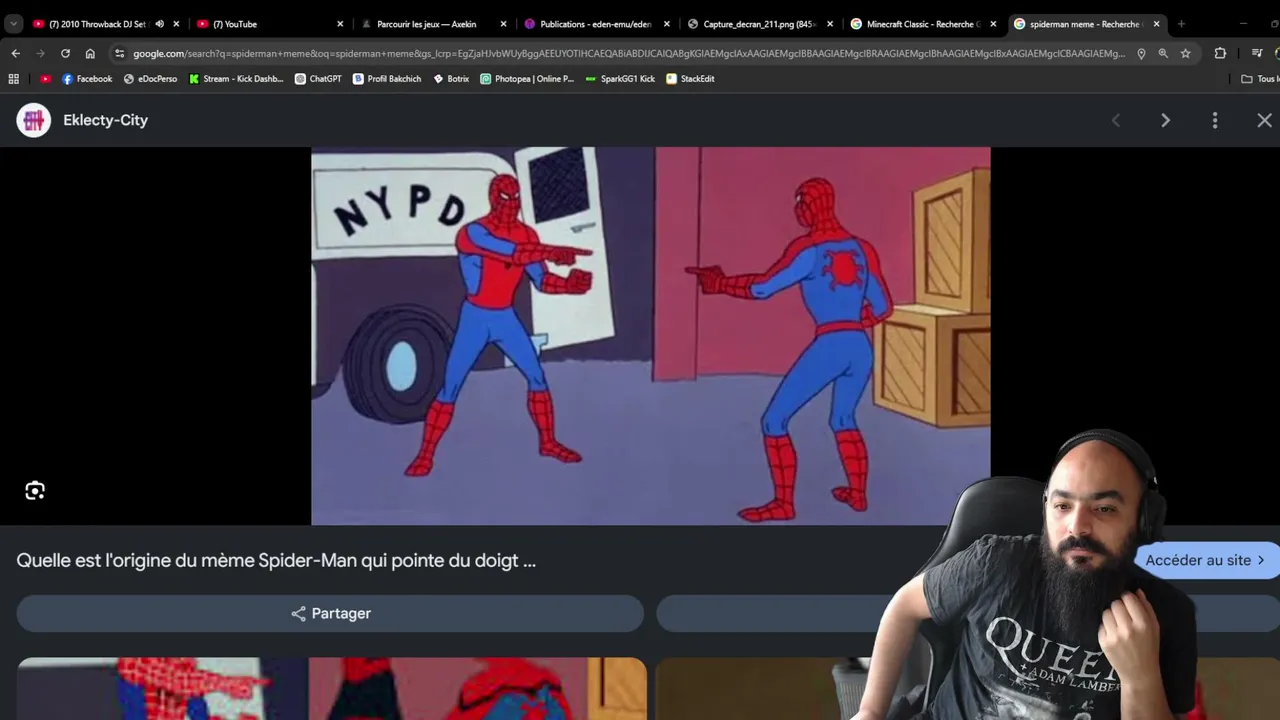1280x720 pixels.
Task: Click the Partager share button
Action: (x=330, y=613)
